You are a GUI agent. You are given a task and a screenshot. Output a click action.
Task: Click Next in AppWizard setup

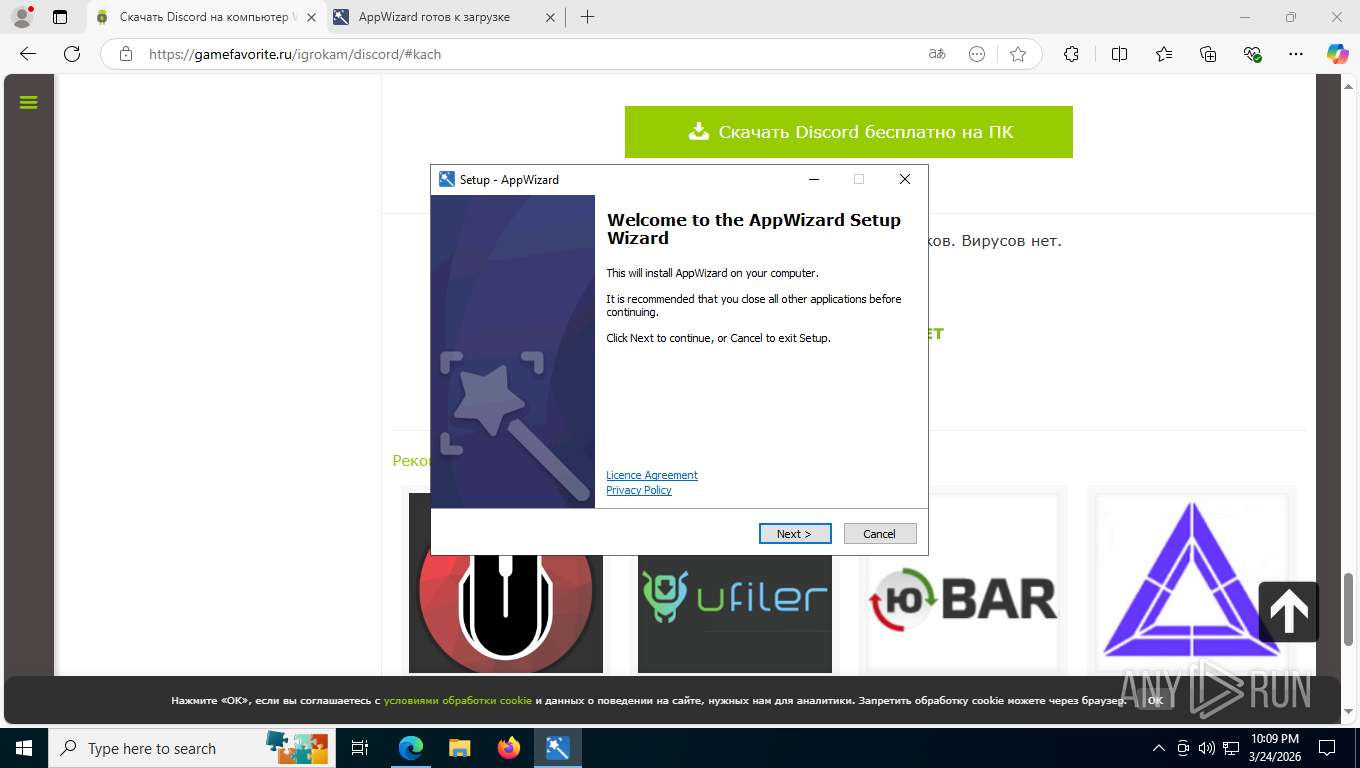tap(797, 533)
